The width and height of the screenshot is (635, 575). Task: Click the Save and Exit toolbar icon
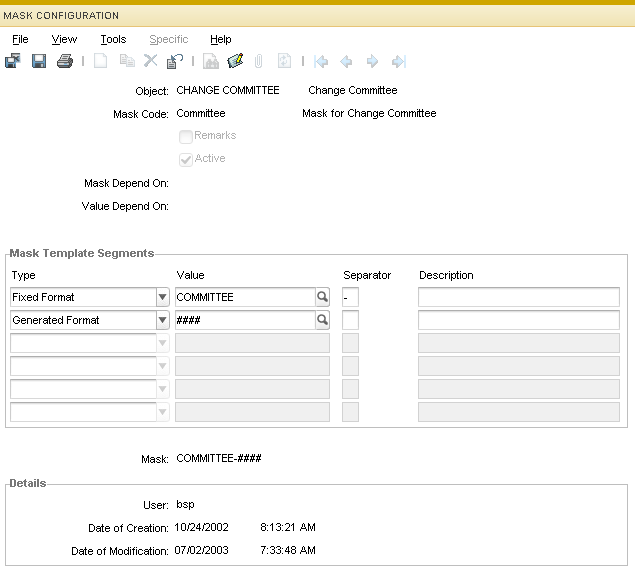click(x=13, y=62)
